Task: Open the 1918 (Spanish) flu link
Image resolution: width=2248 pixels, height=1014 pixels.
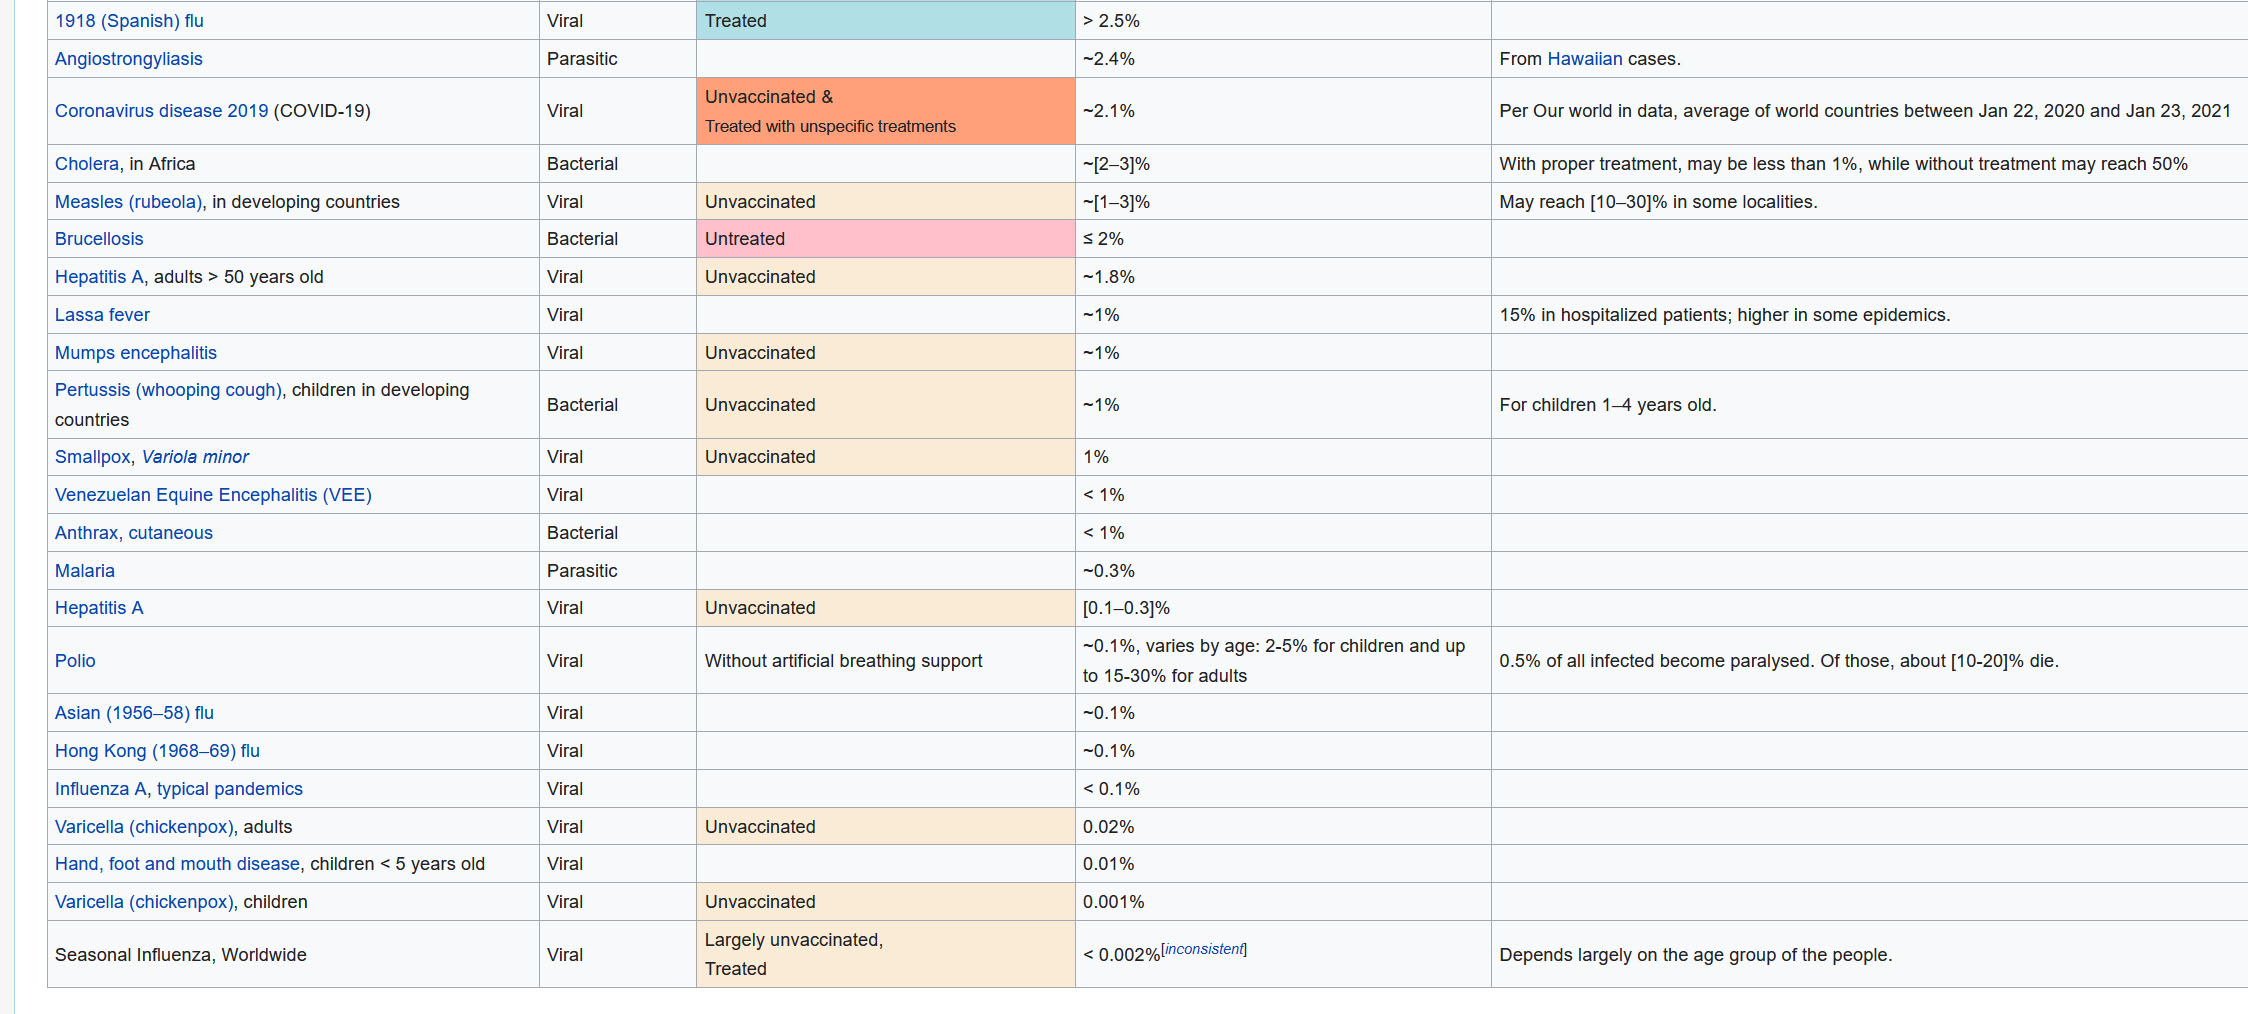Action: 129,21
